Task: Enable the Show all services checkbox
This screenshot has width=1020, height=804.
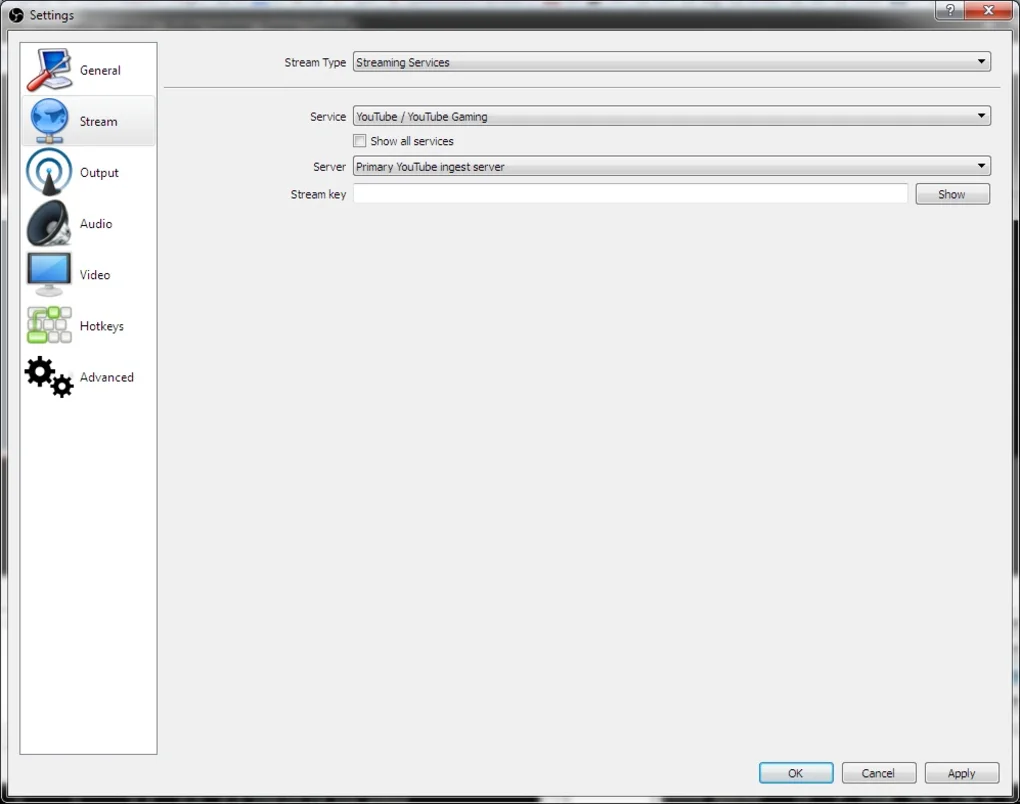Action: [360, 141]
